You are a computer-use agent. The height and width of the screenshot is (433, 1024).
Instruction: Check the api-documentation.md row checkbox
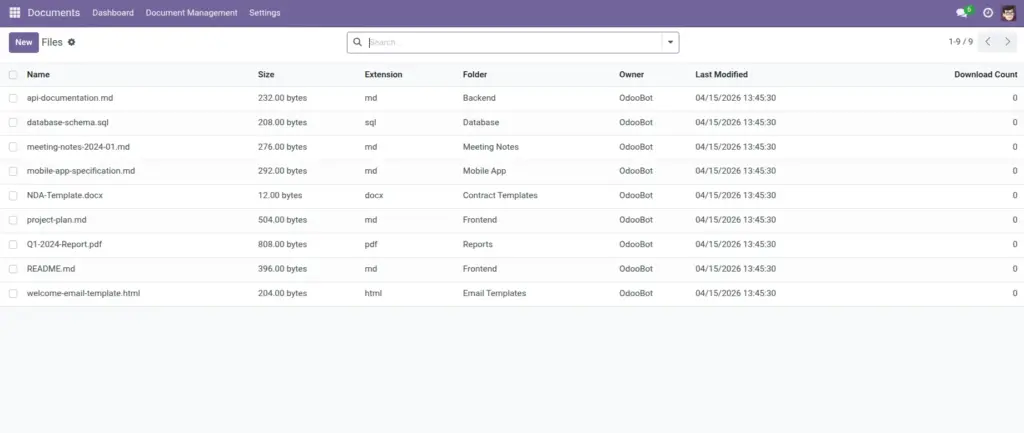13,99
